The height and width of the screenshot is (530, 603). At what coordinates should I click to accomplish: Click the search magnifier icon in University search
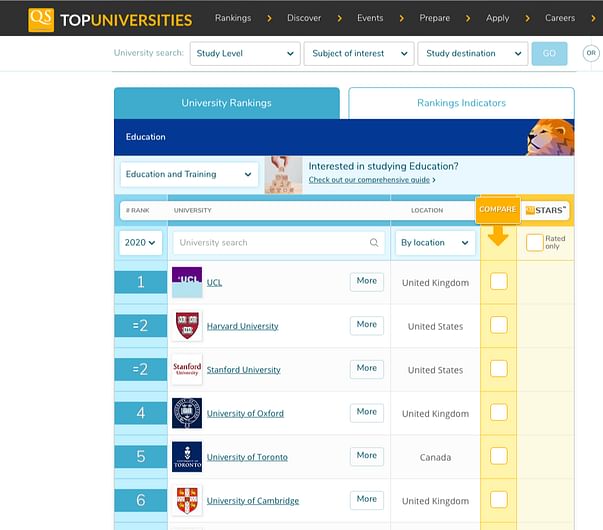pos(374,243)
